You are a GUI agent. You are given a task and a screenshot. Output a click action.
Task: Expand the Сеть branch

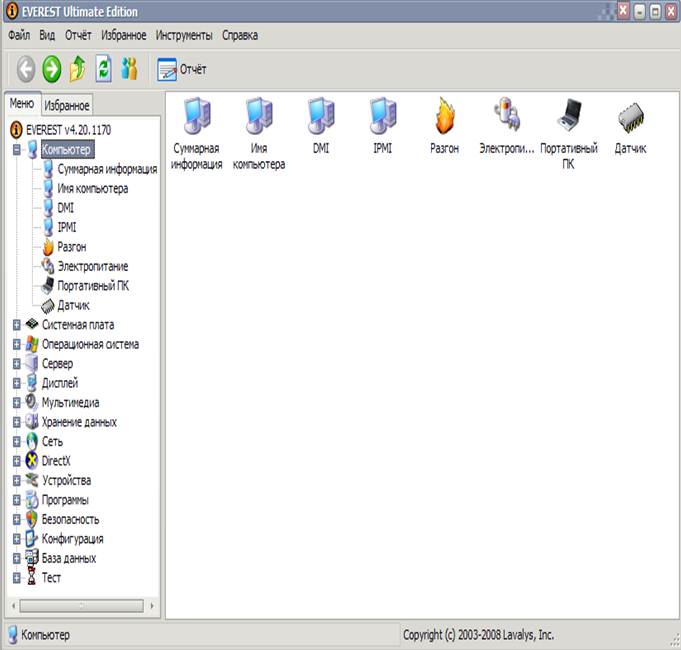coord(17,442)
